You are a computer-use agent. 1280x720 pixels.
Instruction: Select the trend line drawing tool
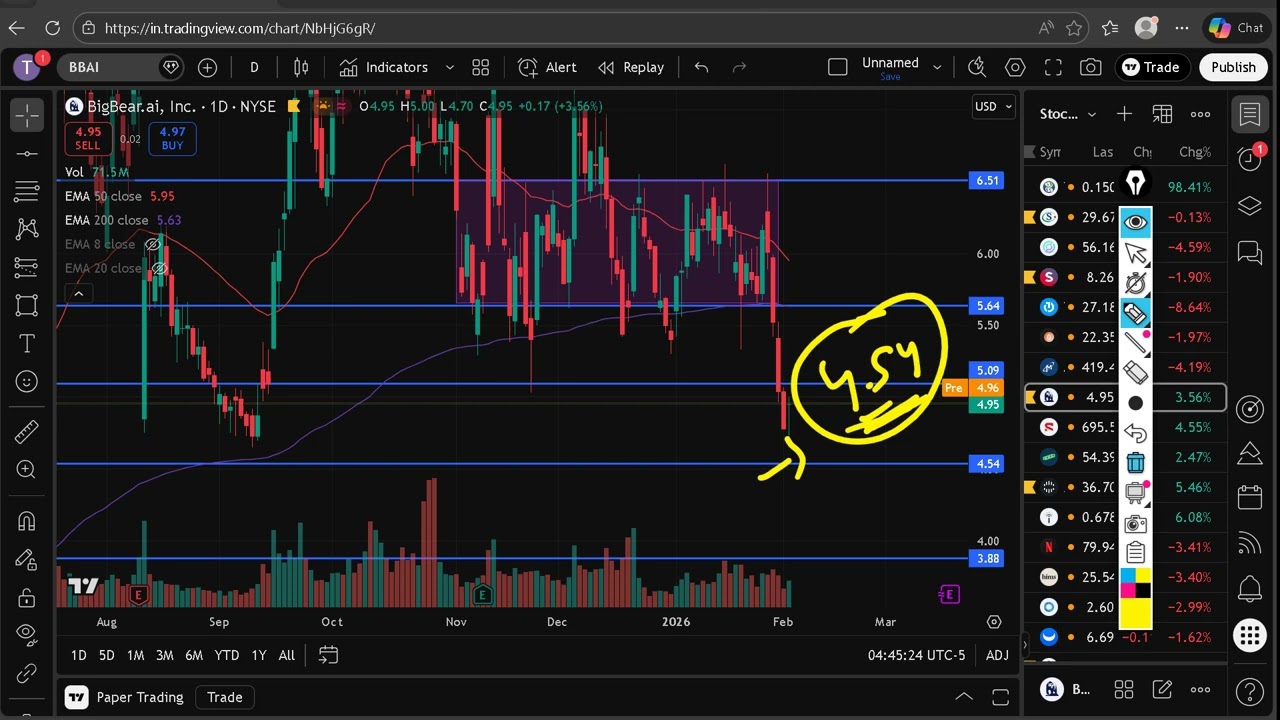pos(27,153)
